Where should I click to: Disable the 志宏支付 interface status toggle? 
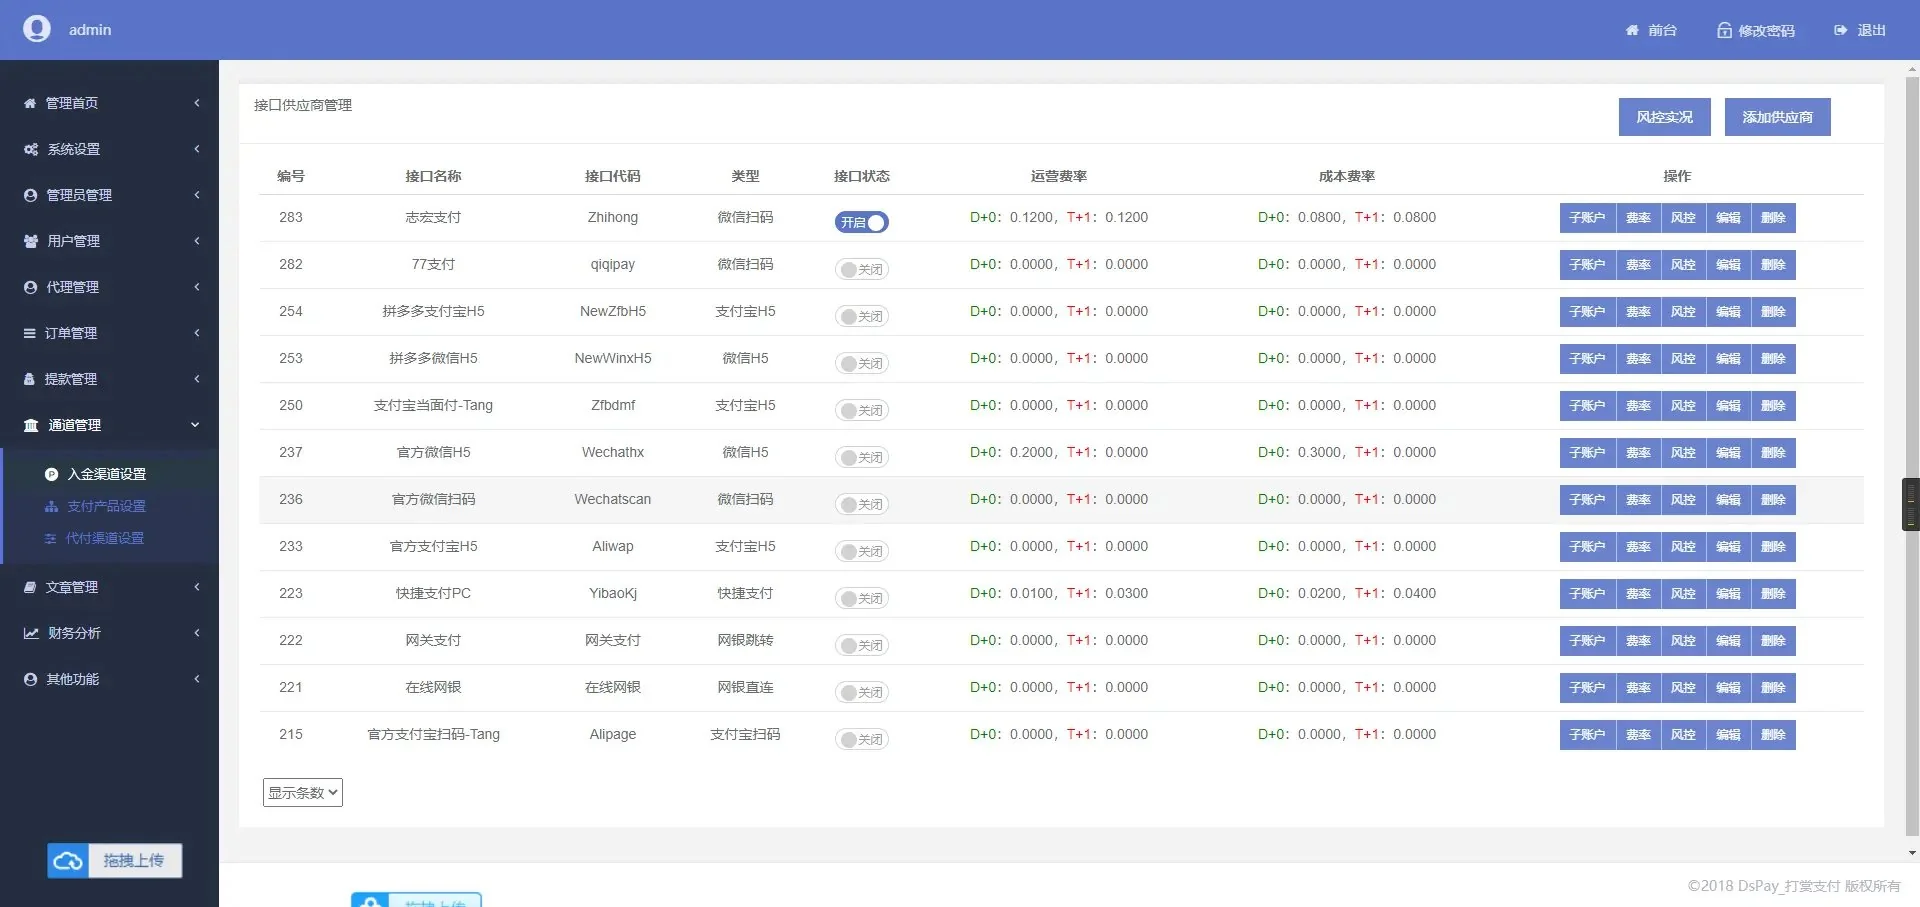coord(861,222)
